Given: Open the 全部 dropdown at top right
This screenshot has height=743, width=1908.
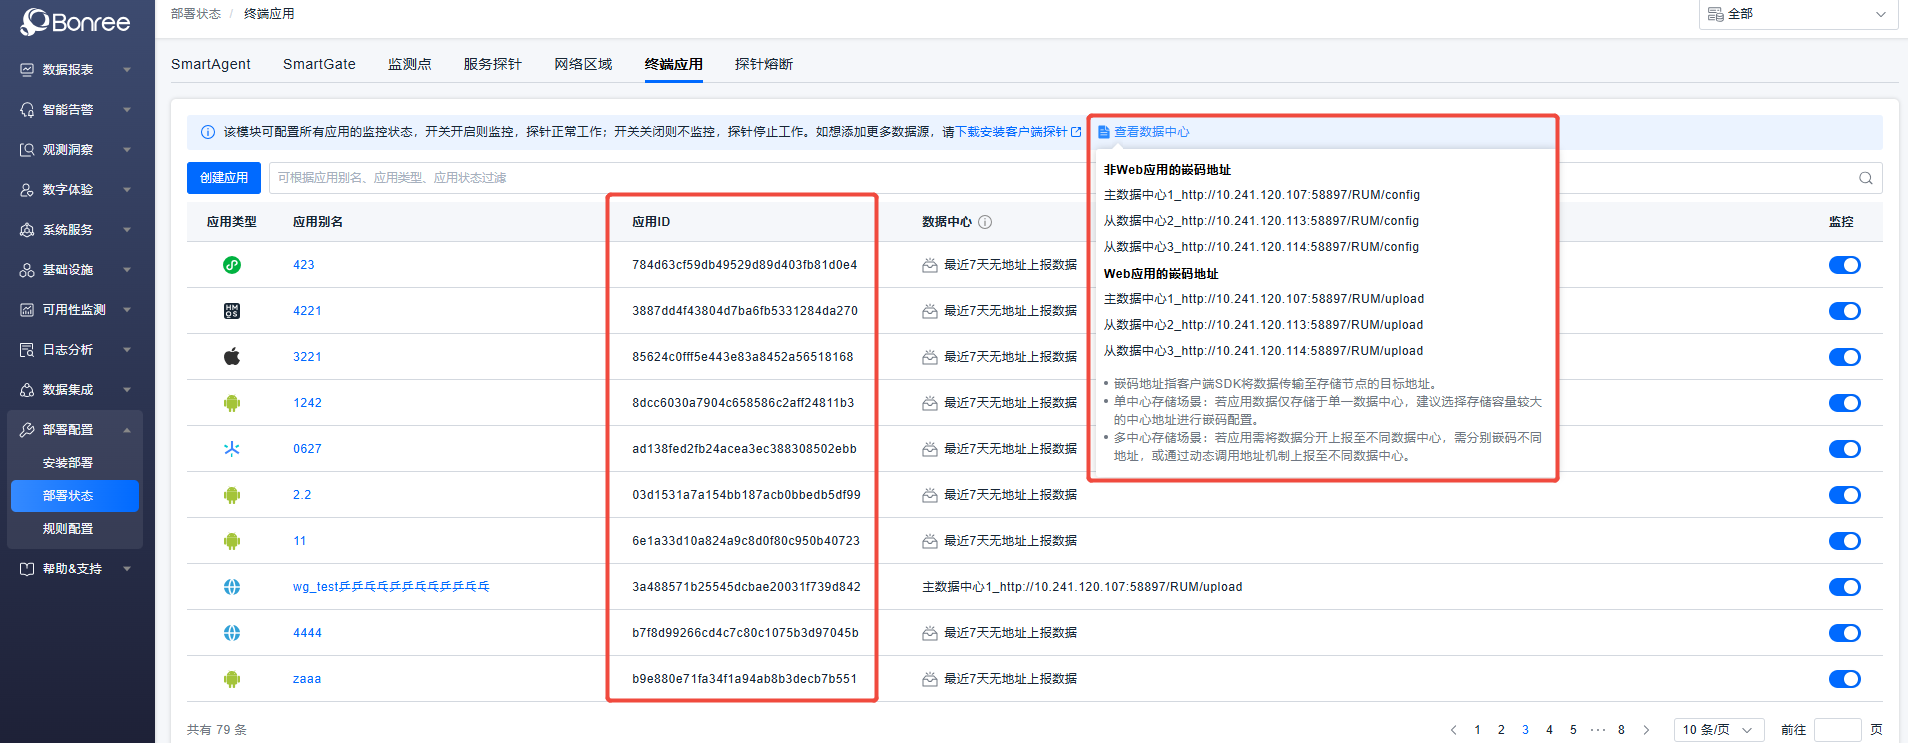Looking at the screenshot, I should [x=1797, y=14].
